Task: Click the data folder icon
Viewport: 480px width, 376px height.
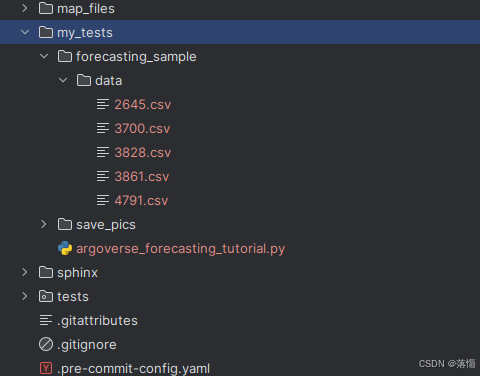Action: click(84, 80)
